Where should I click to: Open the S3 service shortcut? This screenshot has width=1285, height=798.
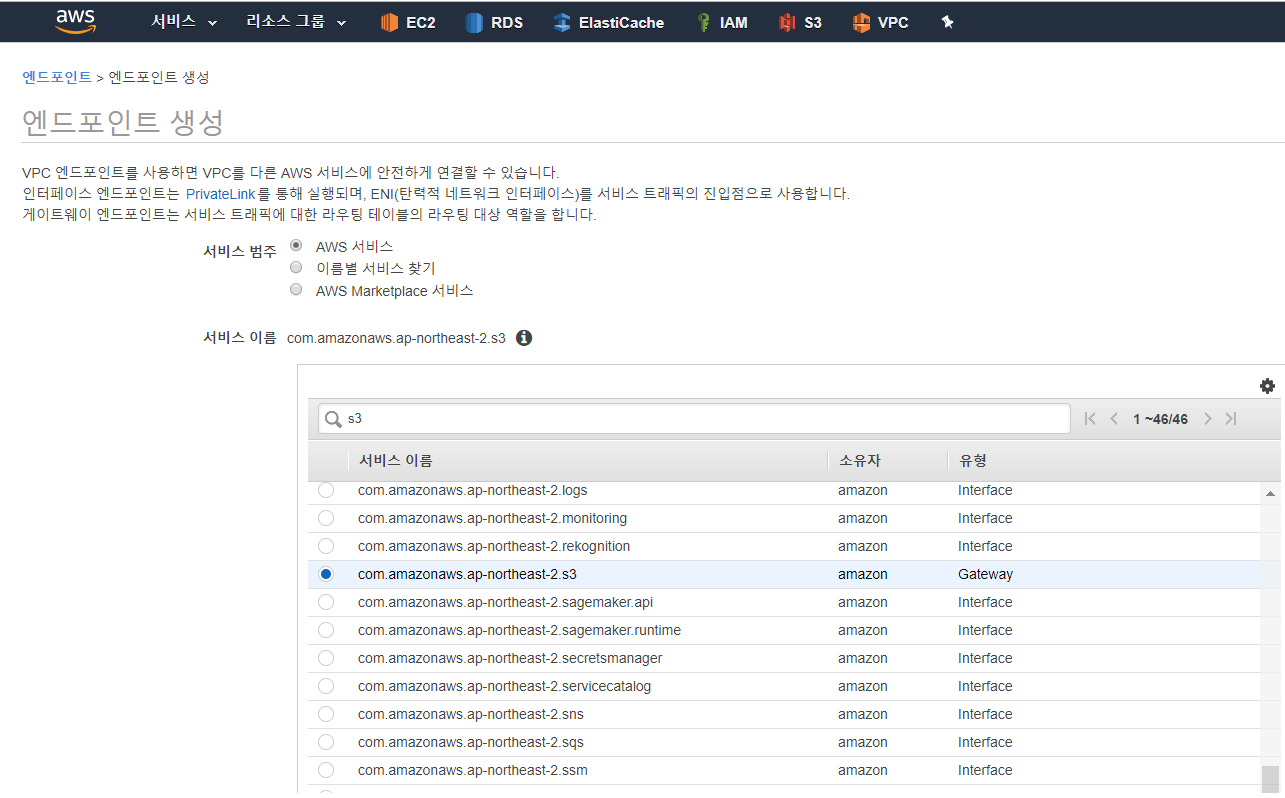point(800,22)
